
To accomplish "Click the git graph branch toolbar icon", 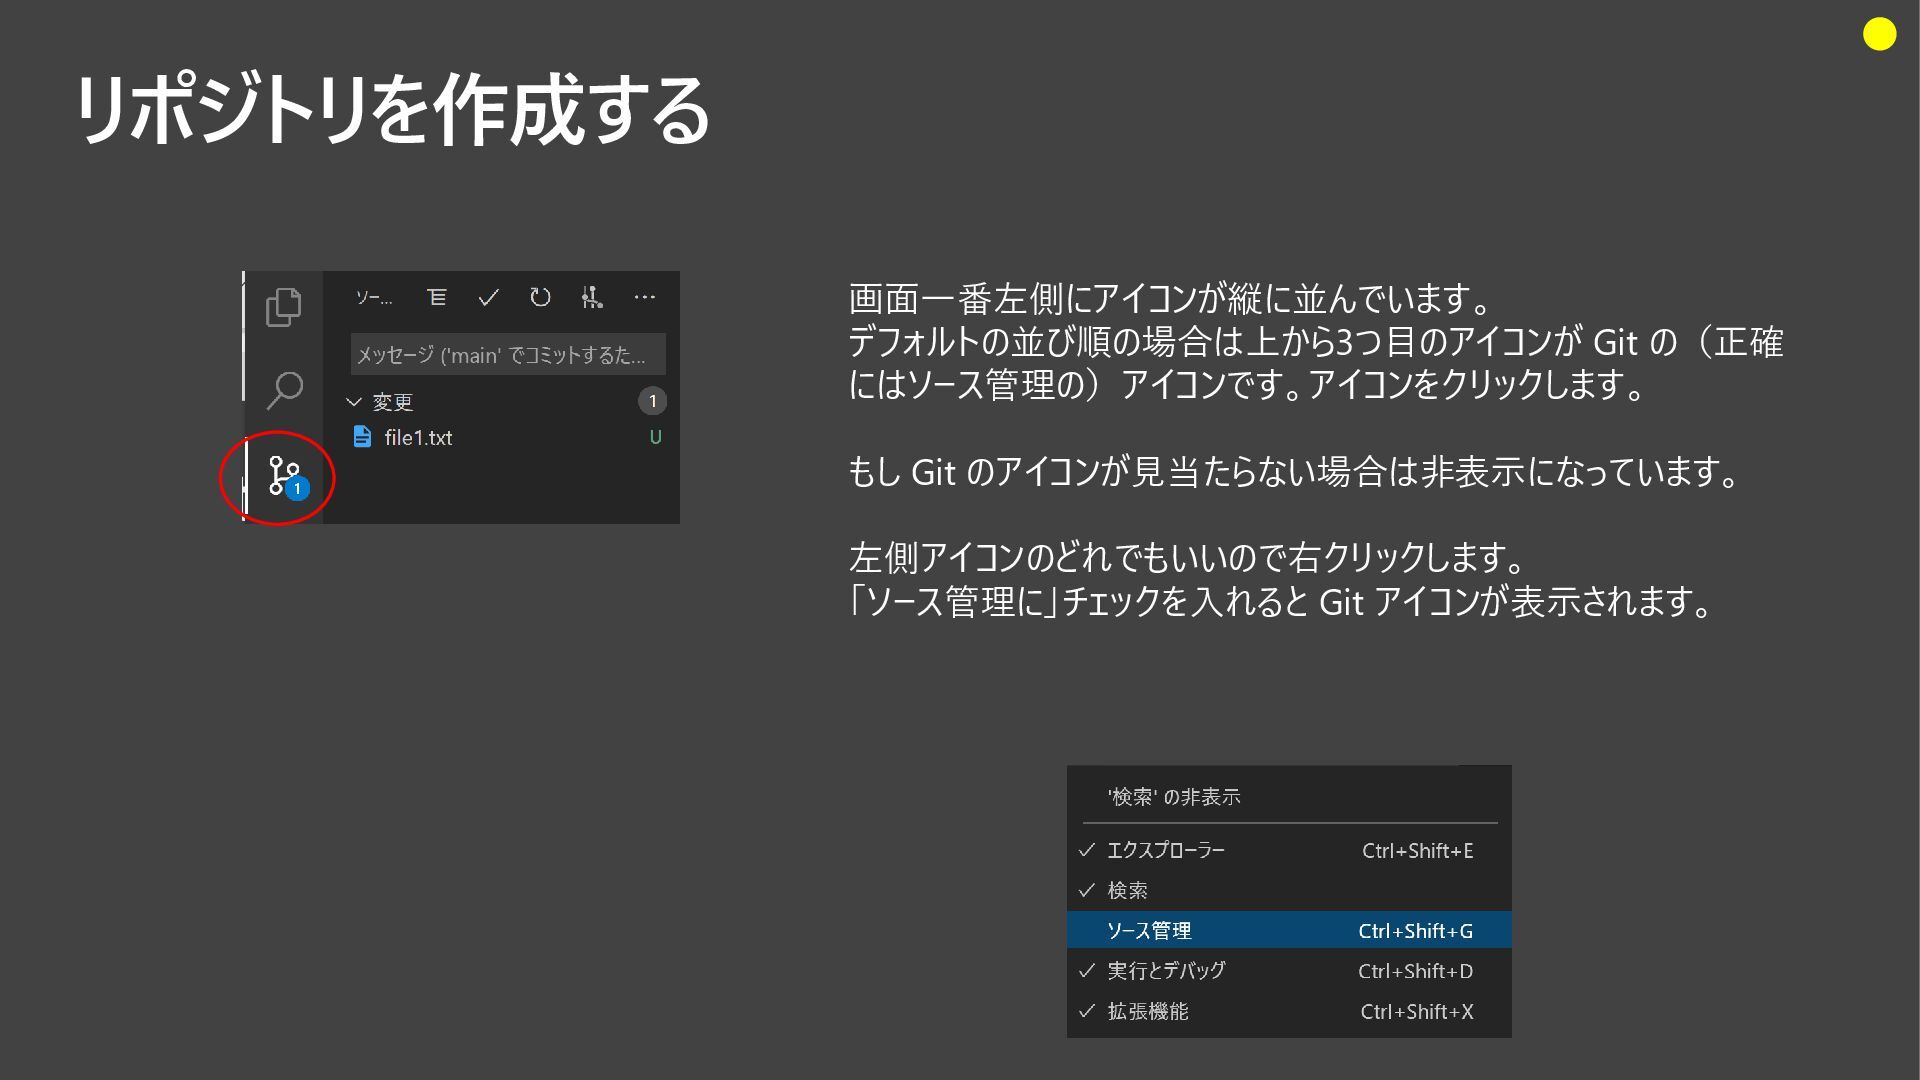I will (592, 297).
